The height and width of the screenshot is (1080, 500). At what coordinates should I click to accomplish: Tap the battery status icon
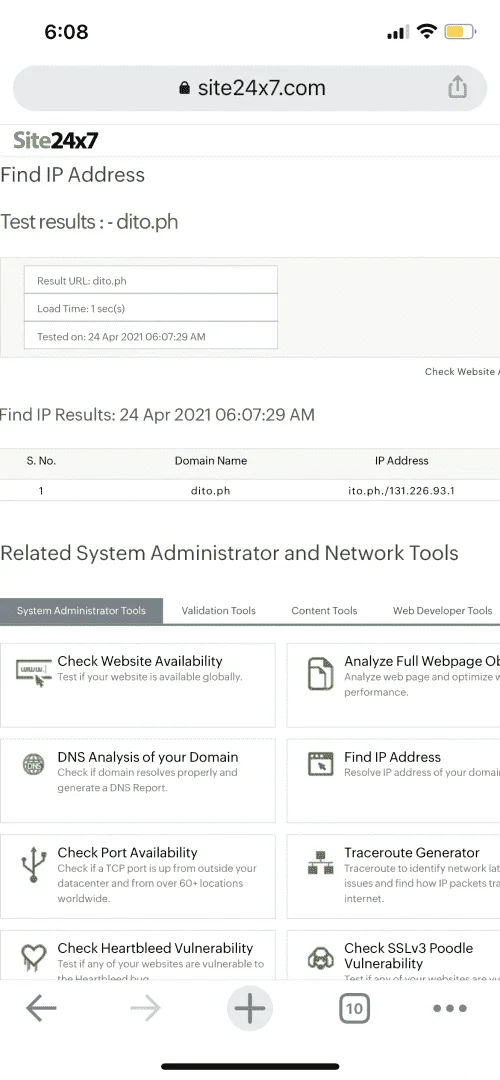460,32
